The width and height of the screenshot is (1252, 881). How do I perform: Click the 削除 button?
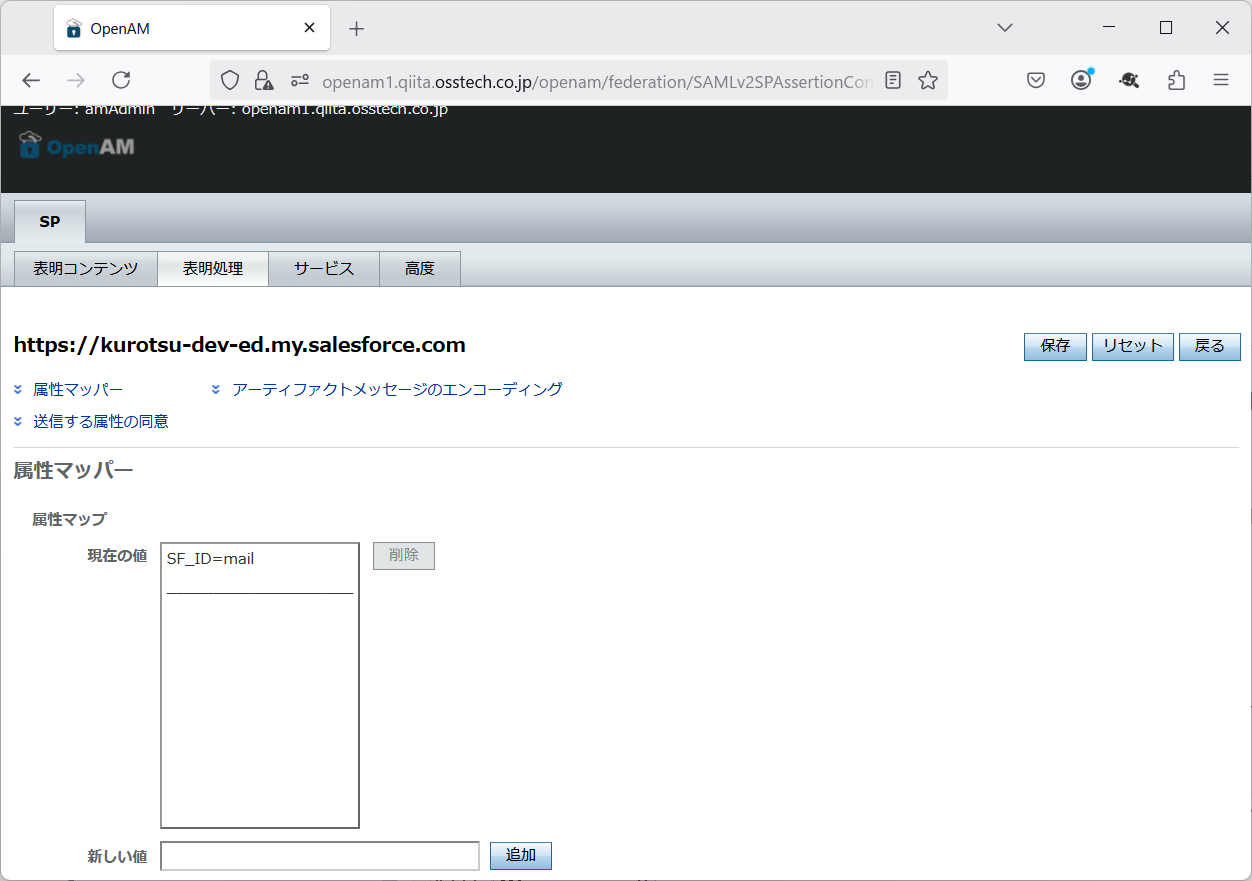[x=404, y=556]
